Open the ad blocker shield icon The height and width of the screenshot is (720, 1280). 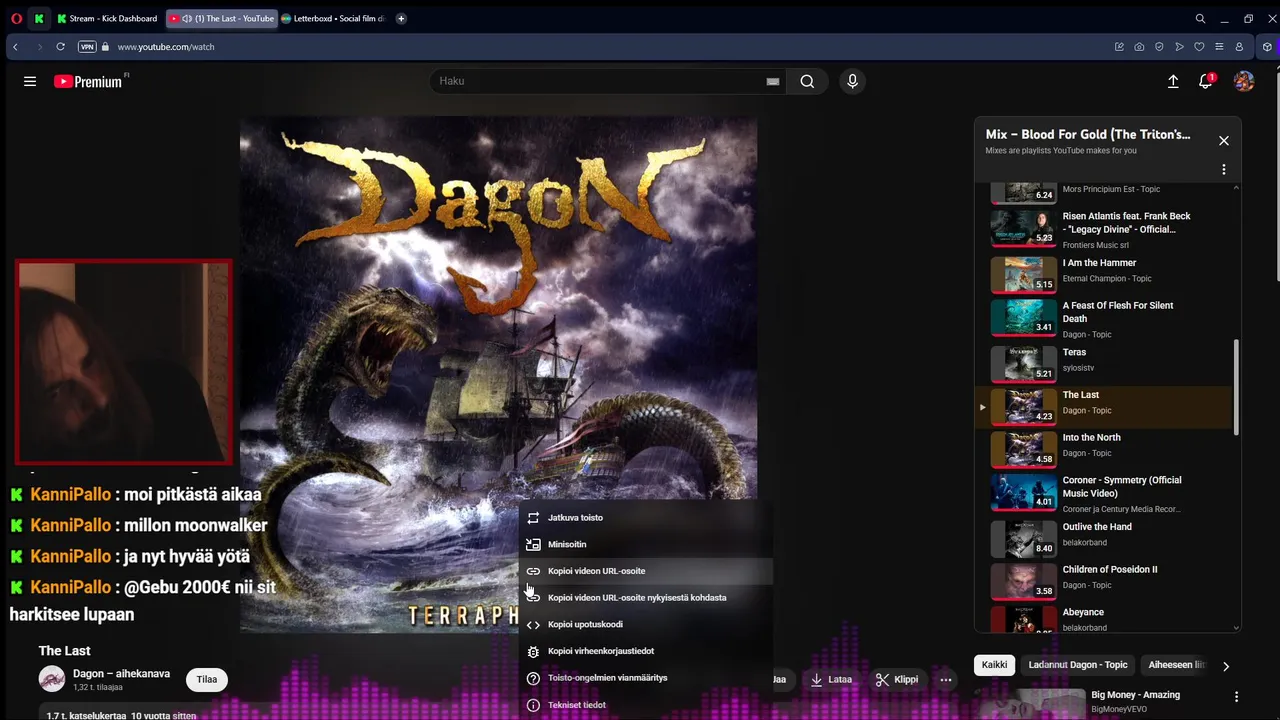(x=1159, y=47)
